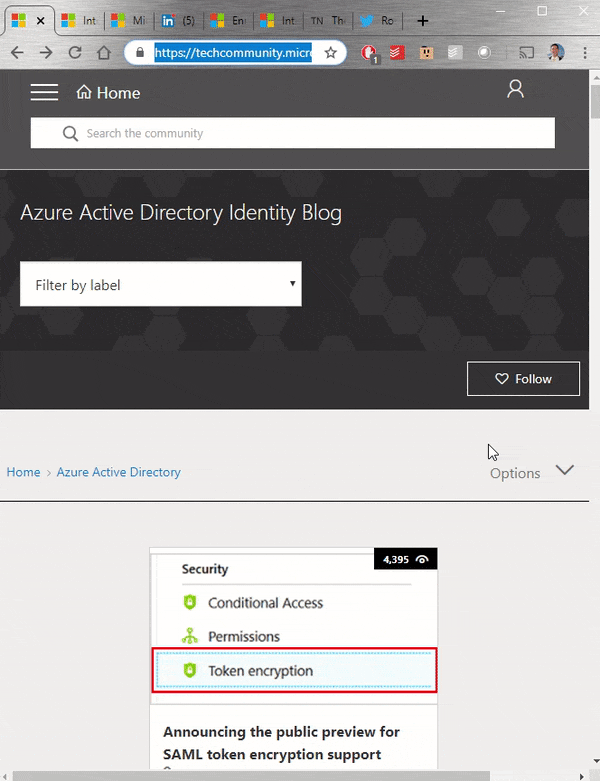Click the Home link in the header
The image size is (600, 781).
(x=108, y=93)
